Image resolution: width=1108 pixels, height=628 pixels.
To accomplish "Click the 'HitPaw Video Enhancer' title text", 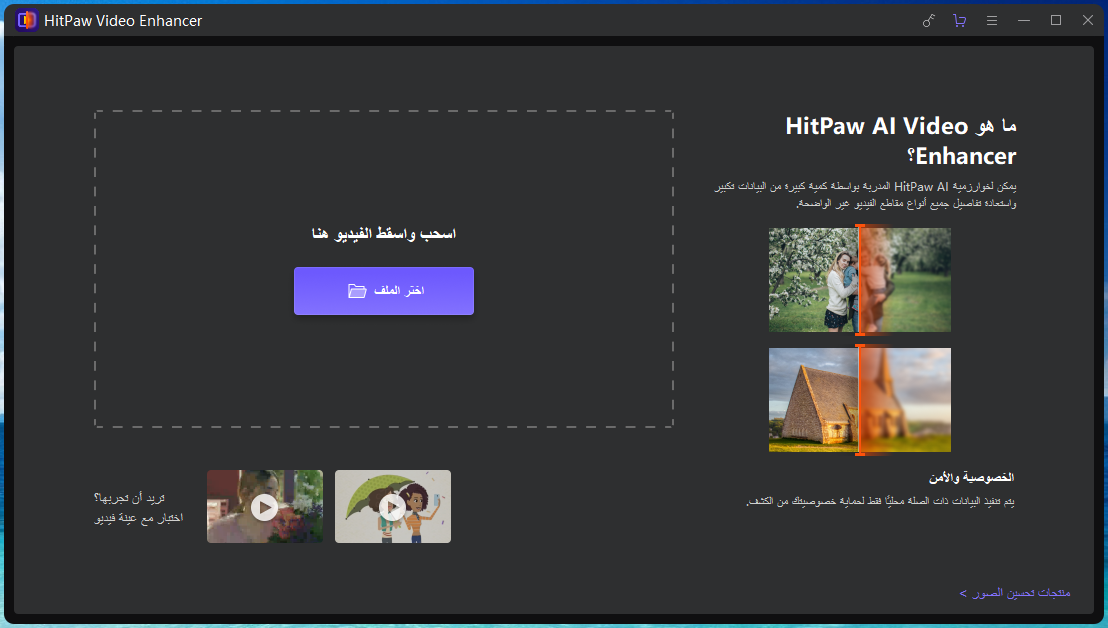I will [x=122, y=20].
